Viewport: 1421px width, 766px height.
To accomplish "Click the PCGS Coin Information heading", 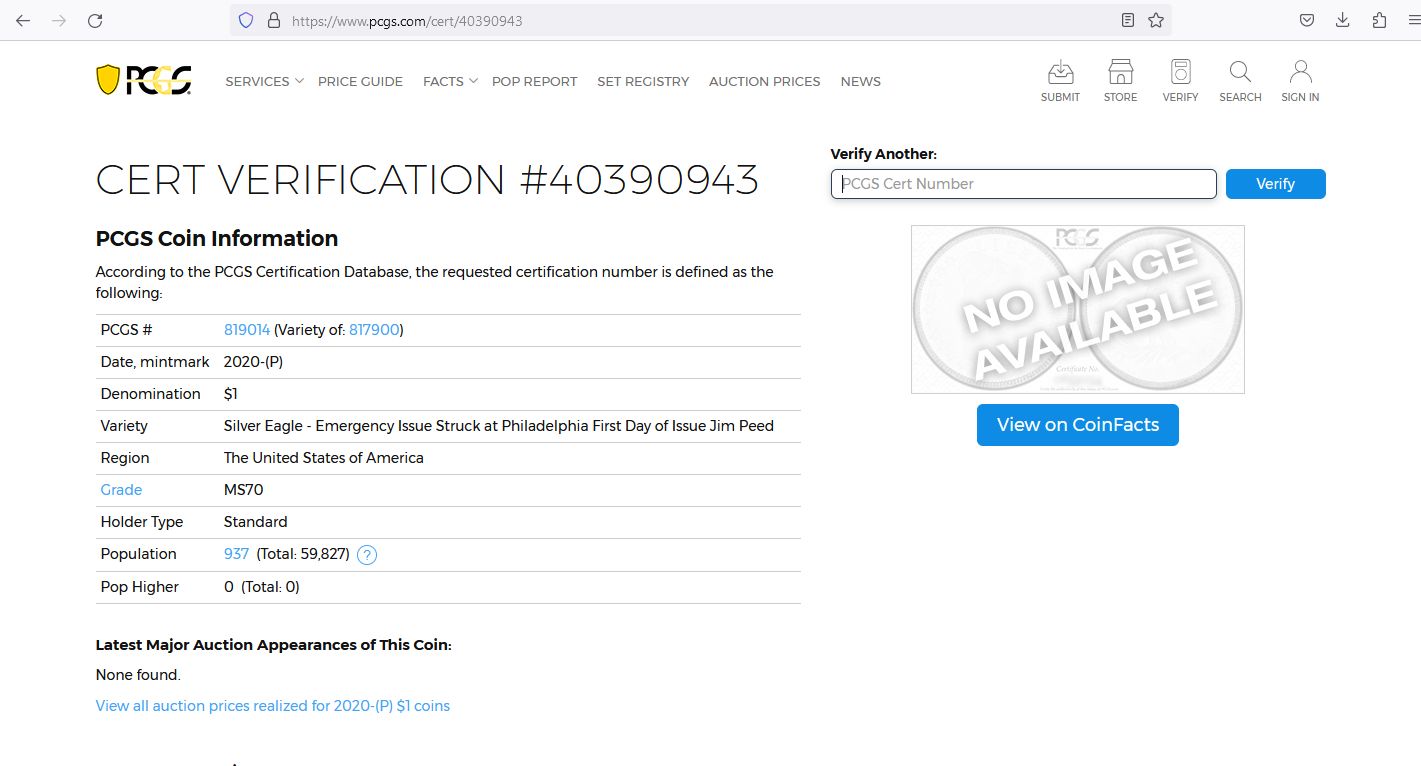I will (x=217, y=238).
